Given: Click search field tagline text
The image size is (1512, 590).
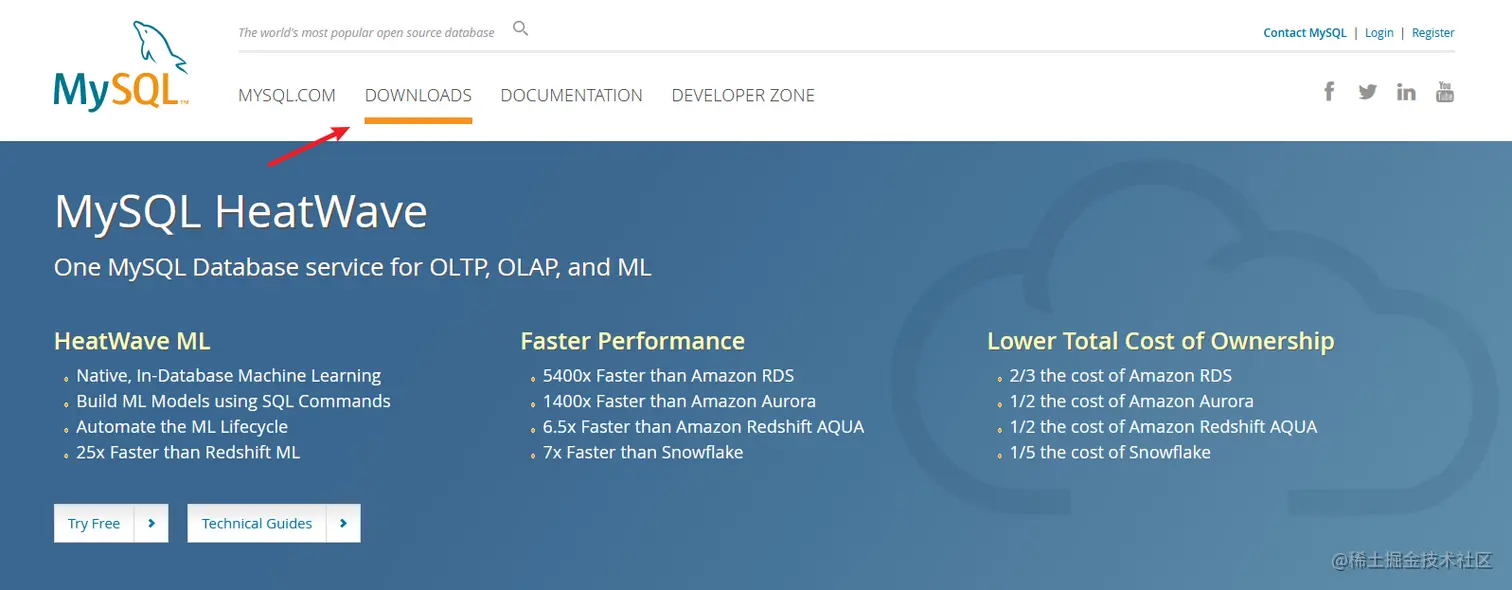Looking at the screenshot, I should (x=366, y=33).
